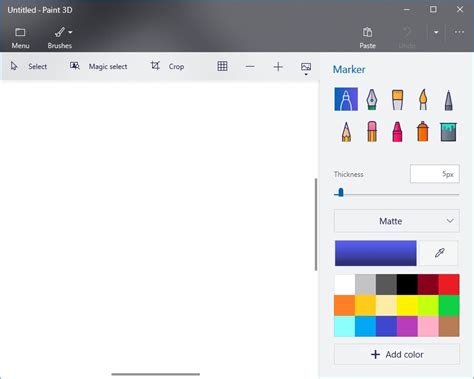Choose the Pencil brush
Screen dimensions: 474x379
pos(346,132)
